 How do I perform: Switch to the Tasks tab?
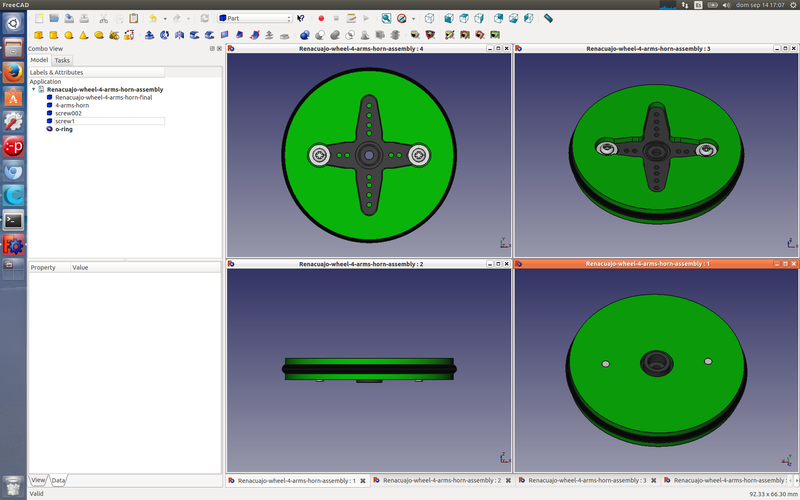(x=62, y=60)
